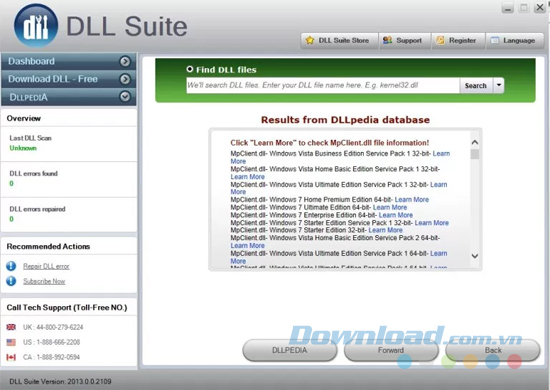Image resolution: width=550 pixels, height=390 pixels.
Task: Open the DLLPEDIA sidebar menu
Action: [x=69, y=97]
